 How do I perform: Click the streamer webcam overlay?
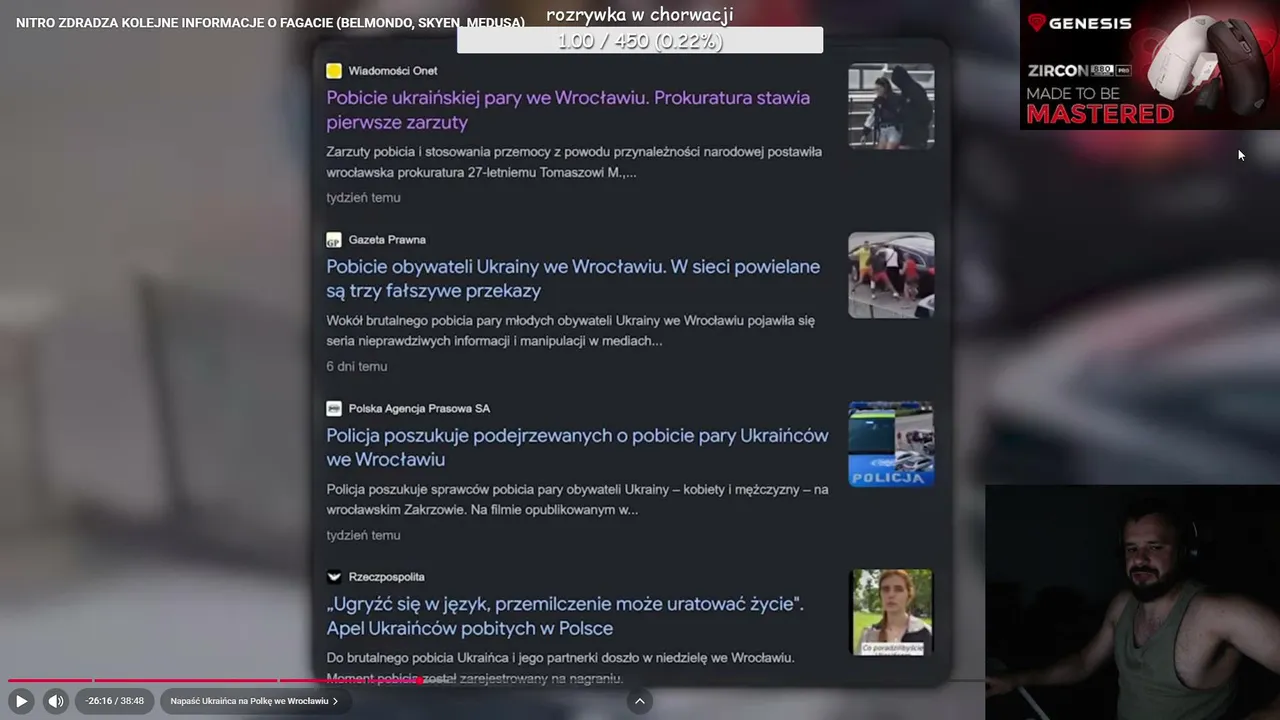(x=1132, y=602)
